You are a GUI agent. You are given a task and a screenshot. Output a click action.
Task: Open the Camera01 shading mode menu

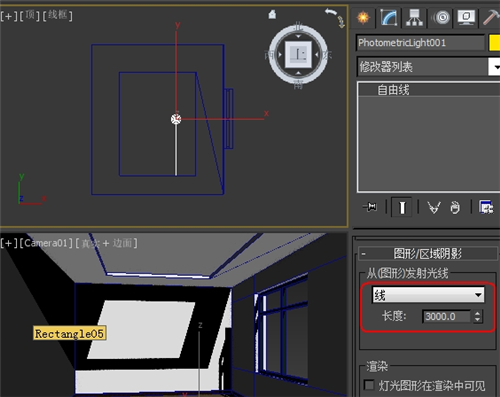[106, 243]
